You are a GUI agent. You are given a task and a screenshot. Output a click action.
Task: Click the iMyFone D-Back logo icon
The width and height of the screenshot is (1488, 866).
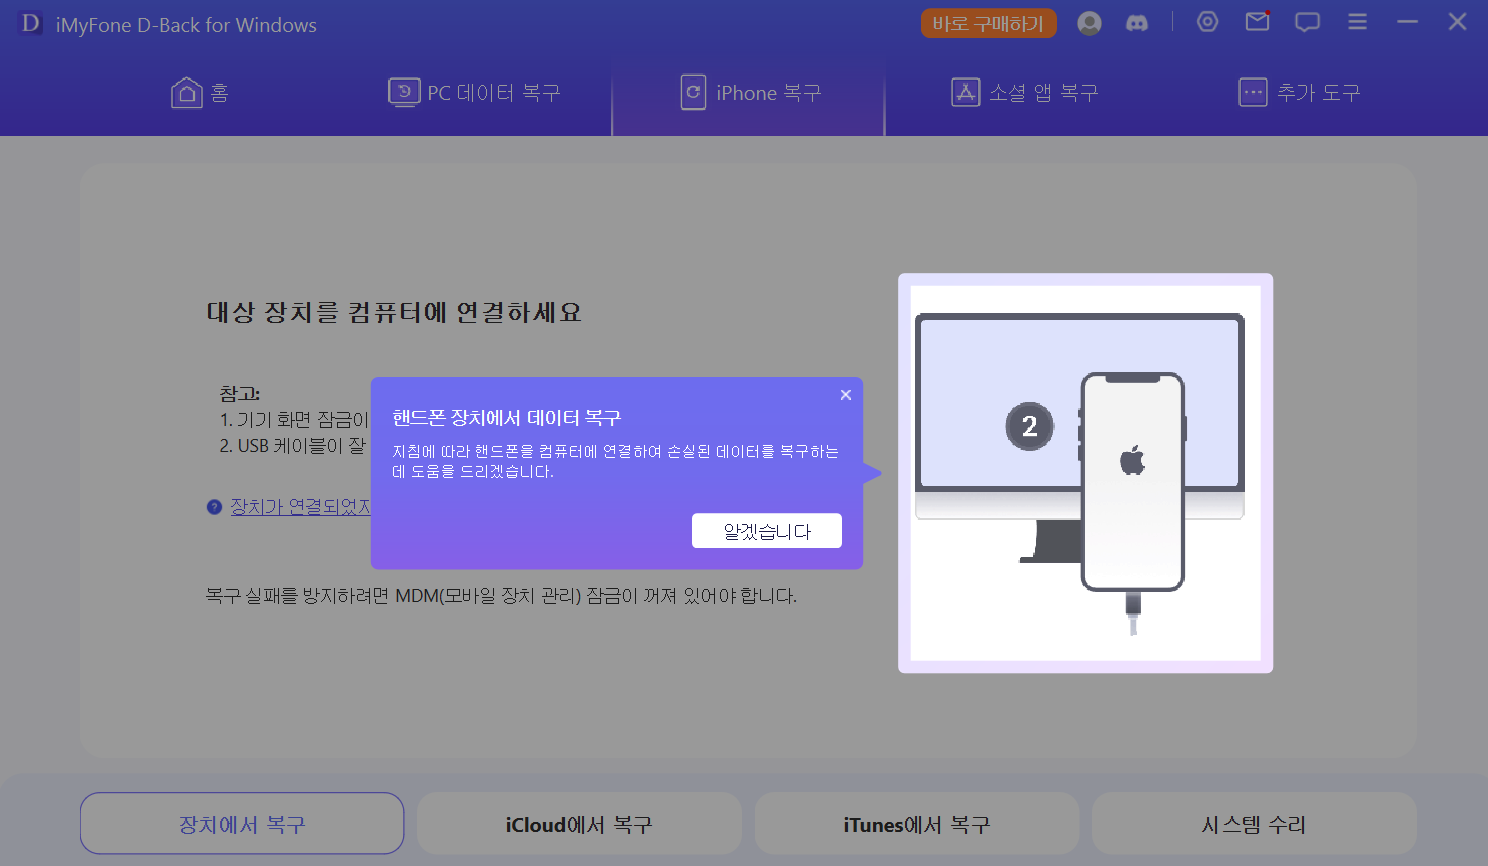tap(31, 23)
